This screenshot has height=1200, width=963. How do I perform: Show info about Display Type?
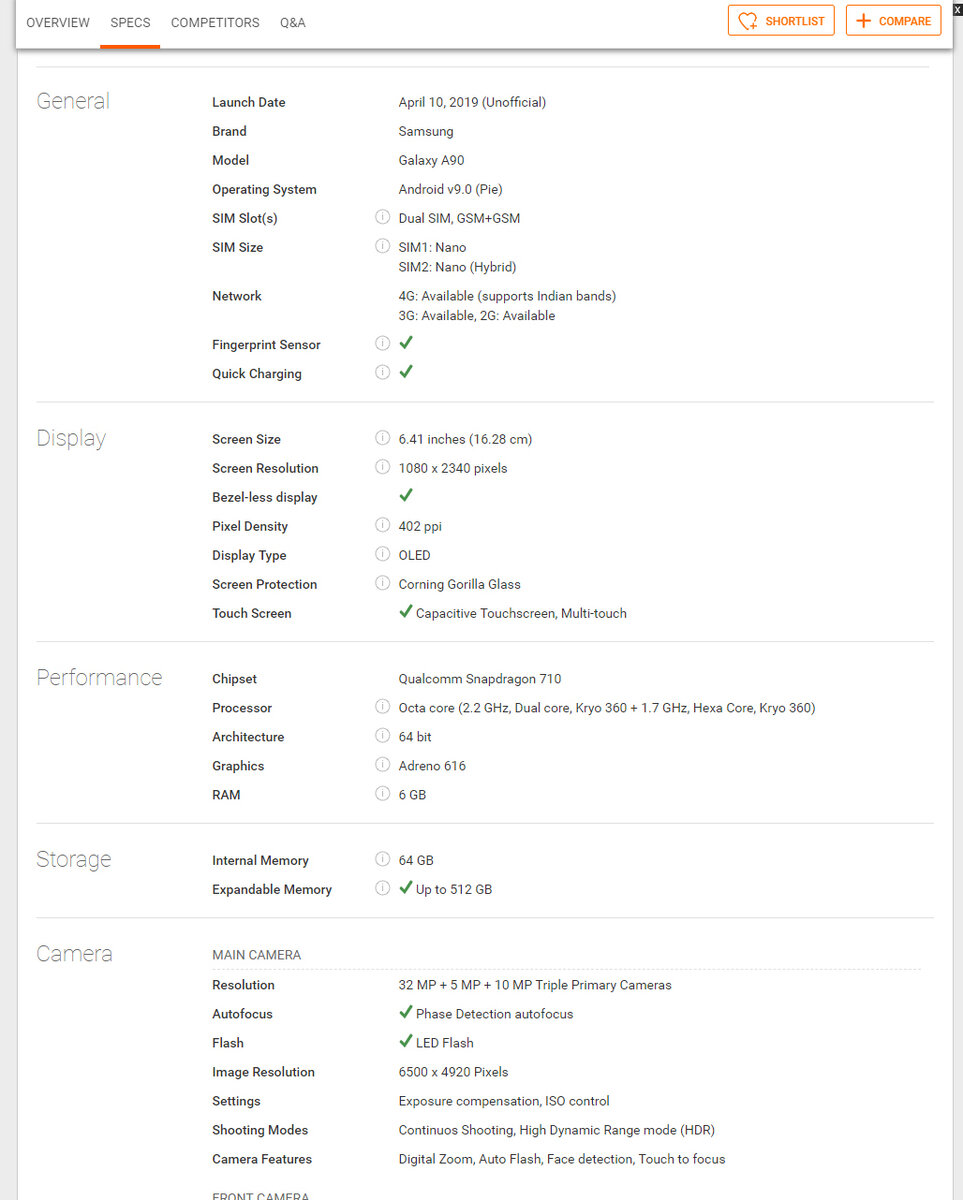pos(382,554)
